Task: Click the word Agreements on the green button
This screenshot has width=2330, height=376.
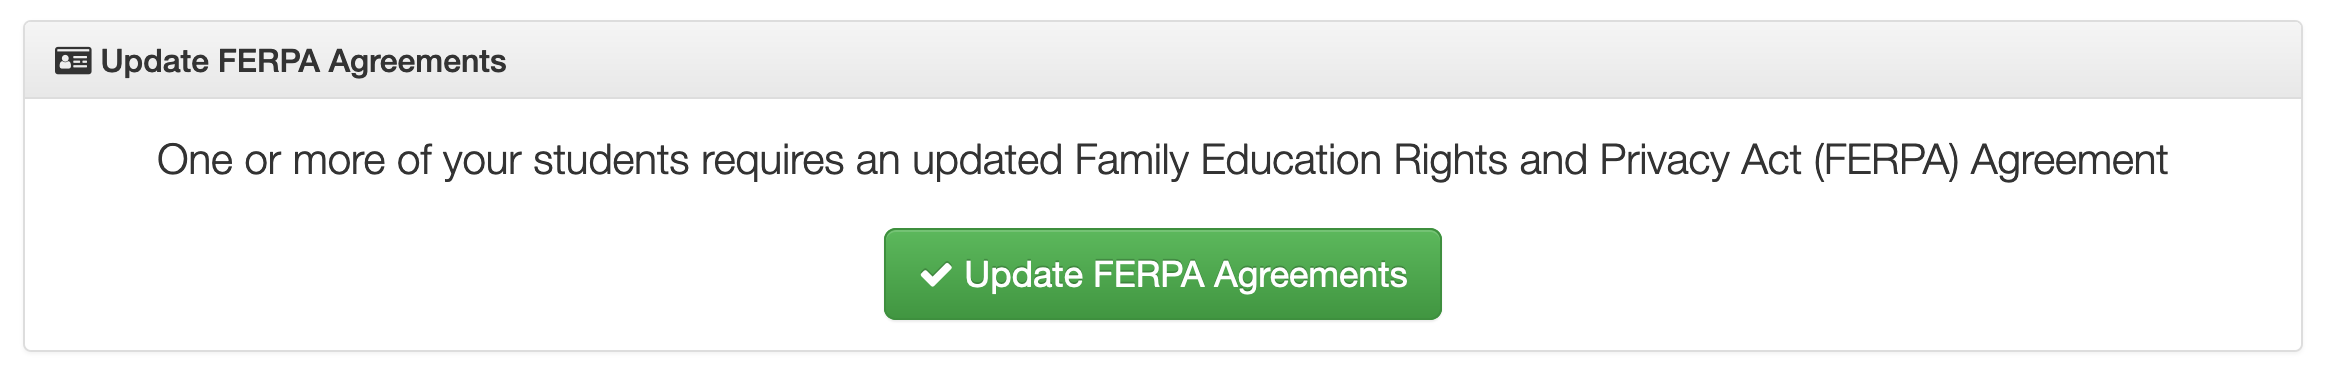Action: (x=1310, y=276)
